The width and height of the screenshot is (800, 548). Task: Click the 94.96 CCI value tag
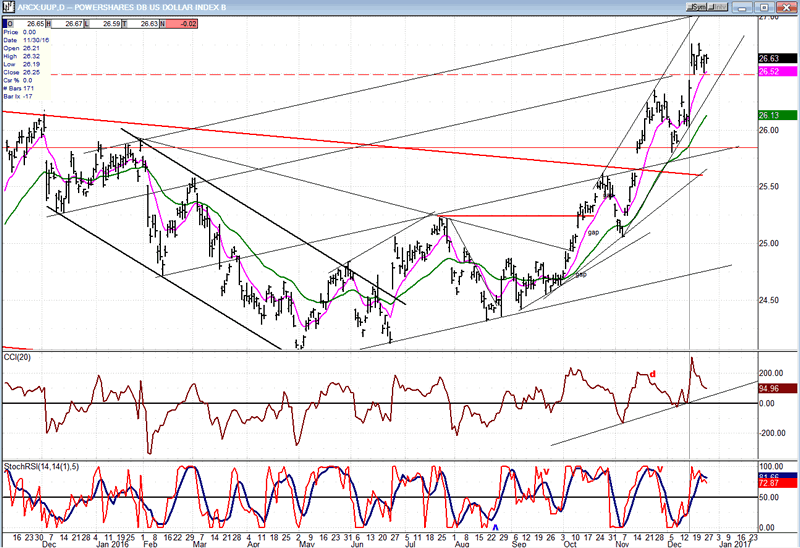(772, 388)
